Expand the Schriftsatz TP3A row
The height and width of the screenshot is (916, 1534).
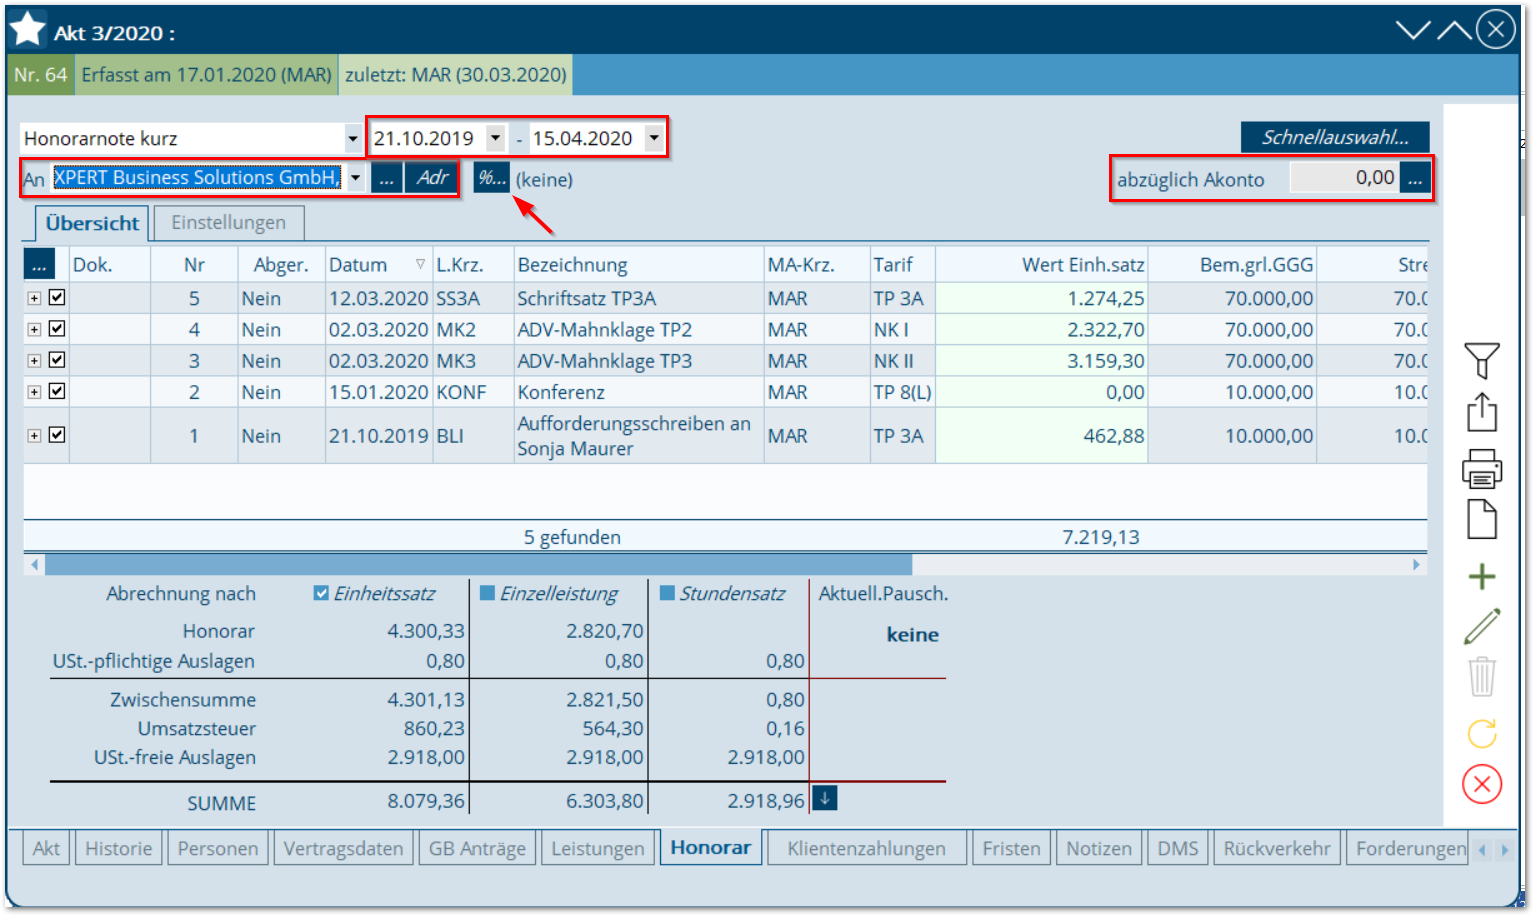(x=34, y=298)
